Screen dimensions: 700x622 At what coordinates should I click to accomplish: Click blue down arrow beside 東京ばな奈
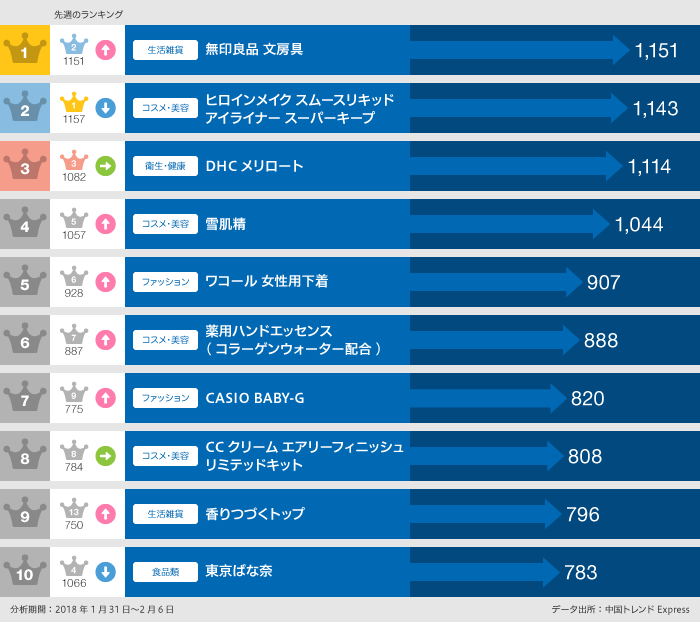[x=106, y=572]
